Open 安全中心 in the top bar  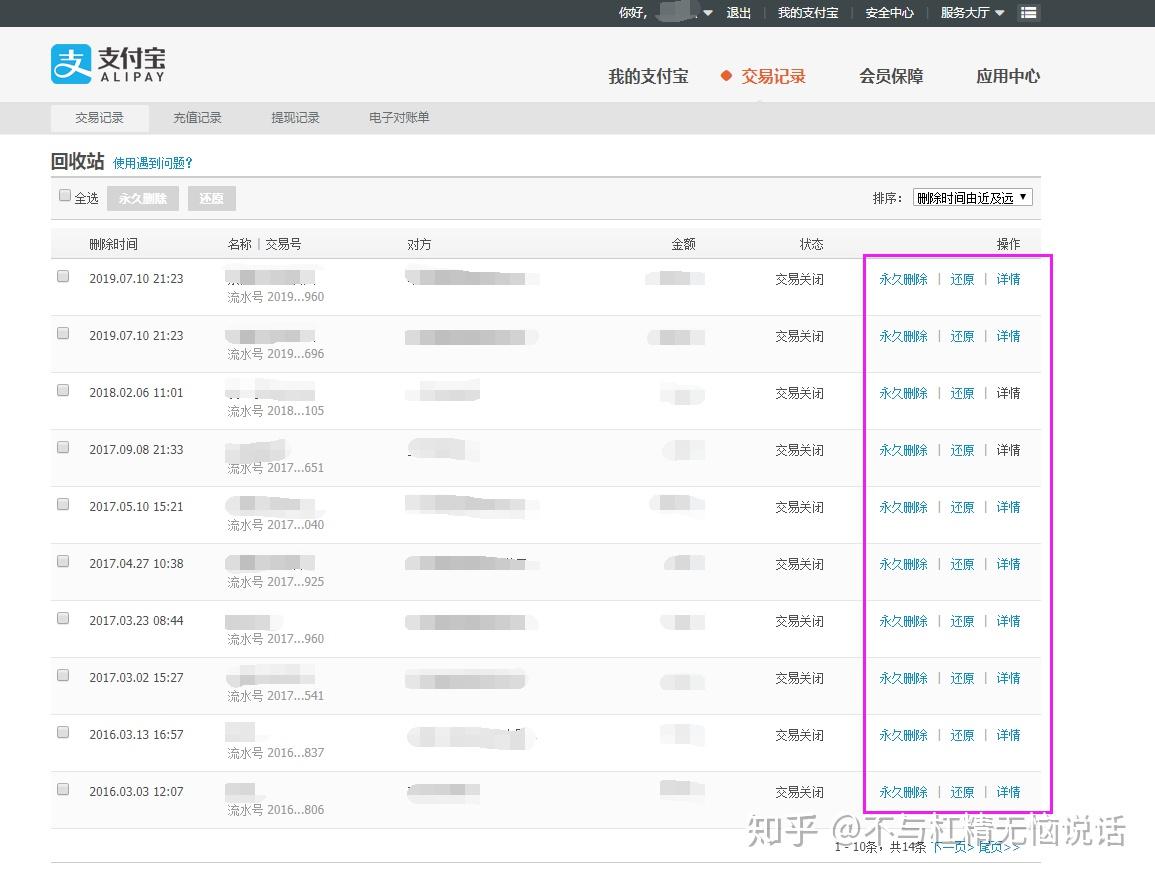889,13
